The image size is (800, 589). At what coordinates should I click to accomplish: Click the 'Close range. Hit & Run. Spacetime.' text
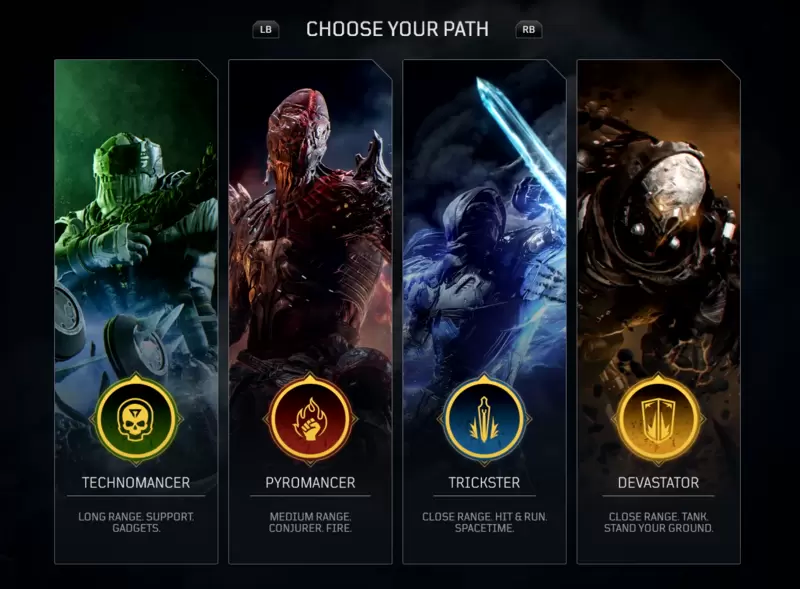pos(484,522)
